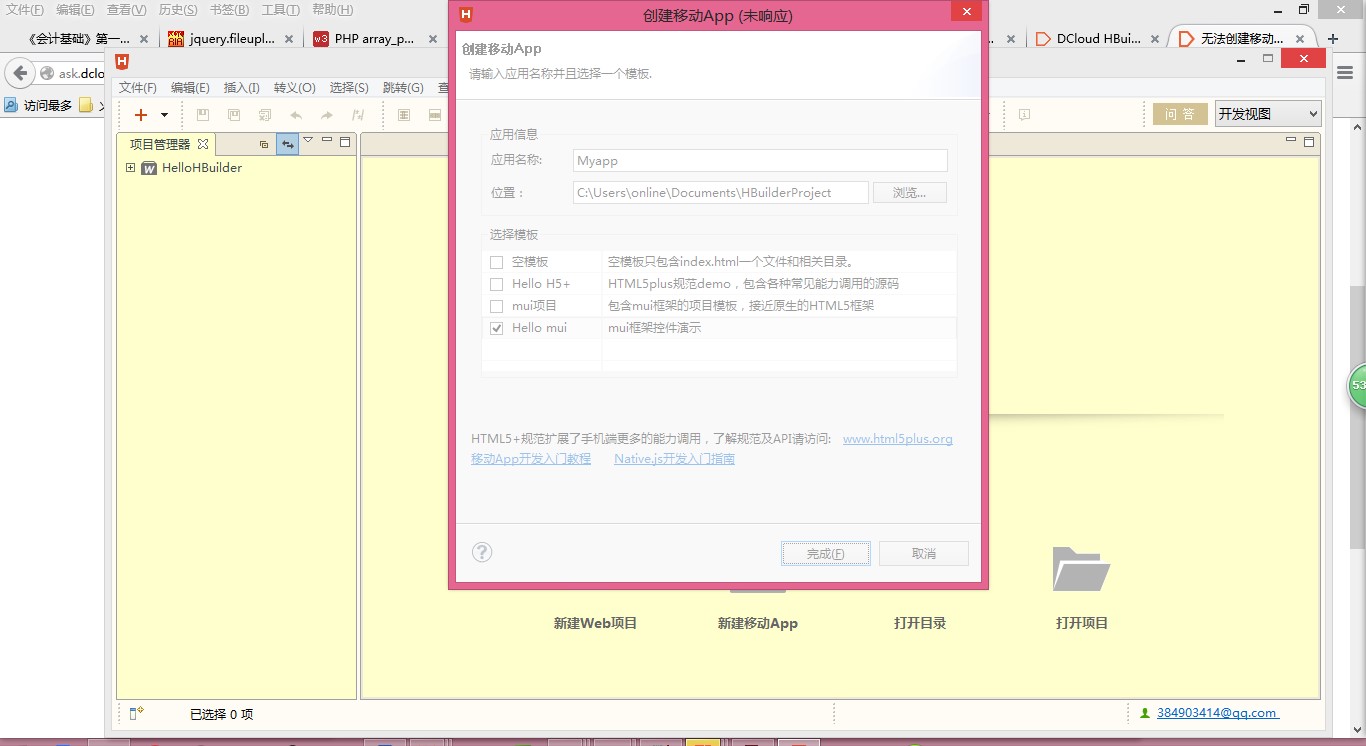Click the Undo arrow in HBuilder toolbar

(296, 115)
